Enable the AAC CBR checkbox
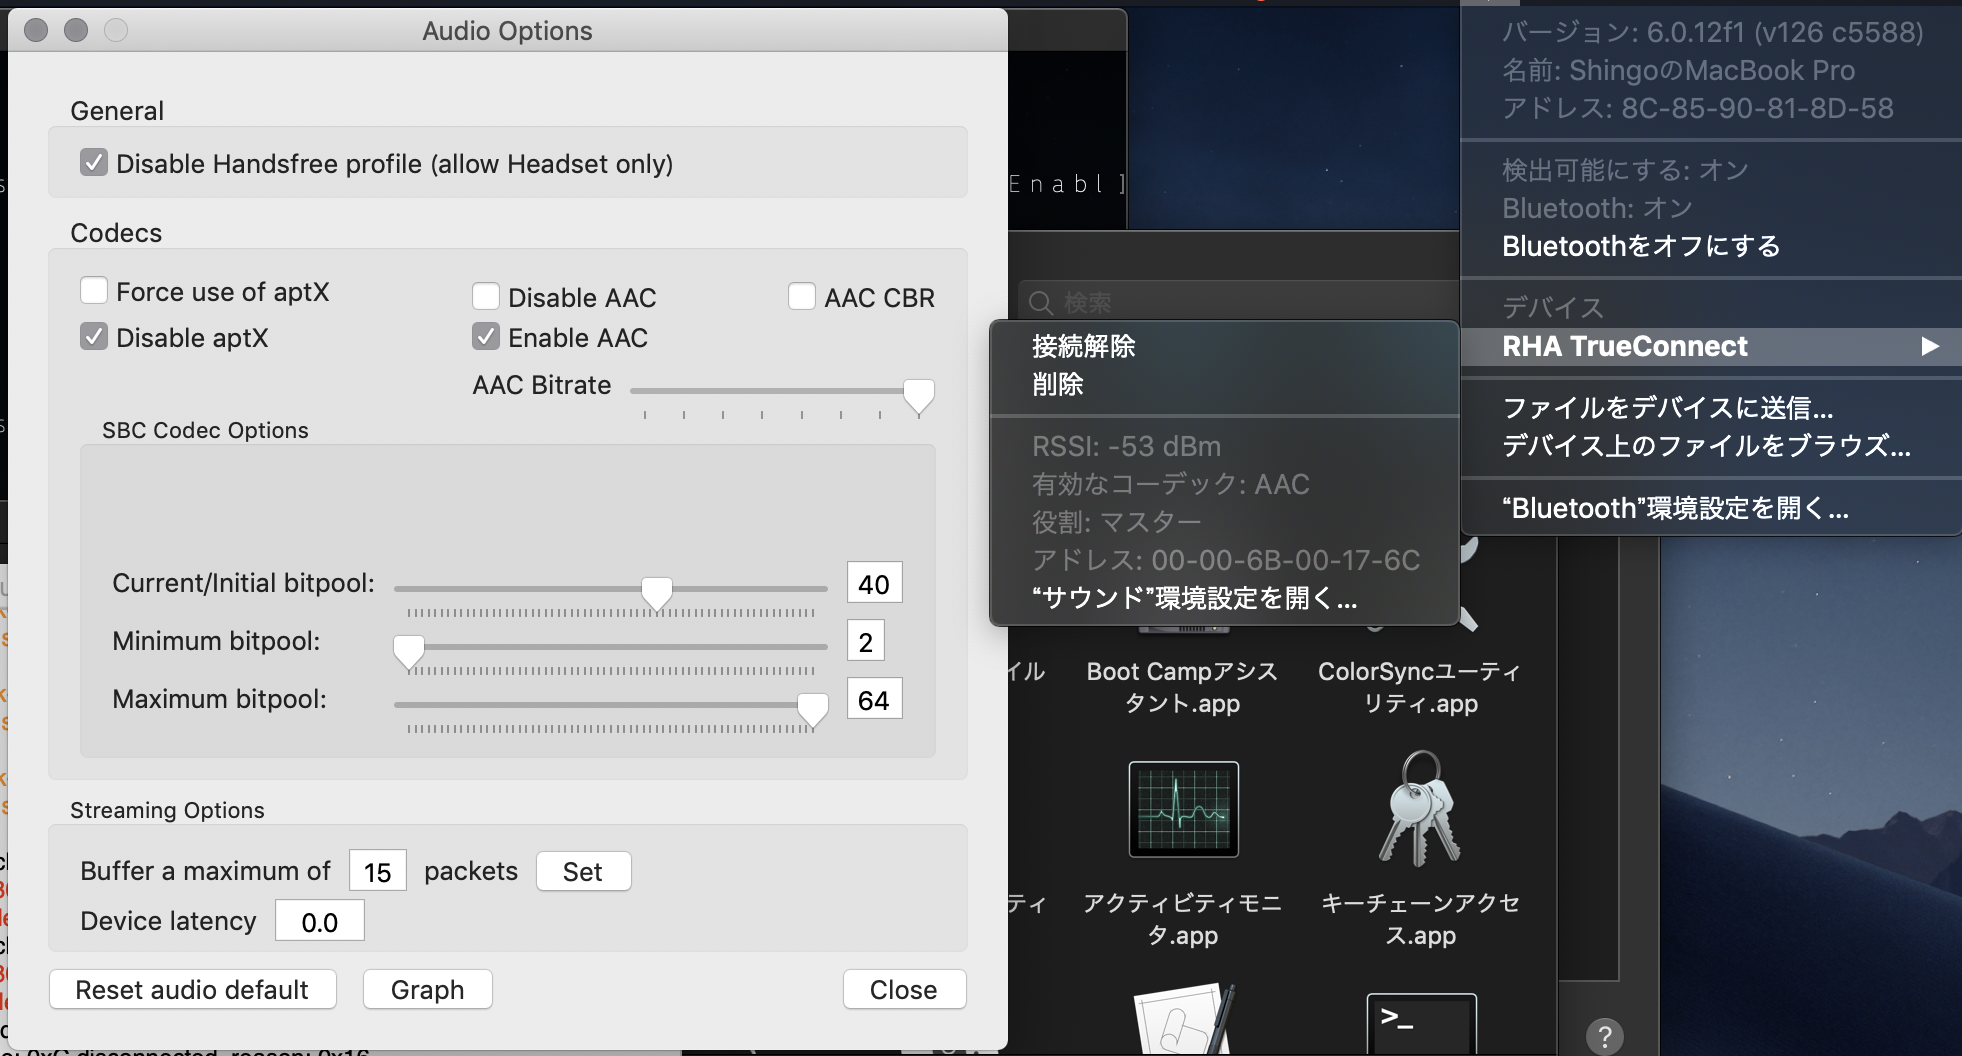The width and height of the screenshot is (1962, 1056). 802,297
